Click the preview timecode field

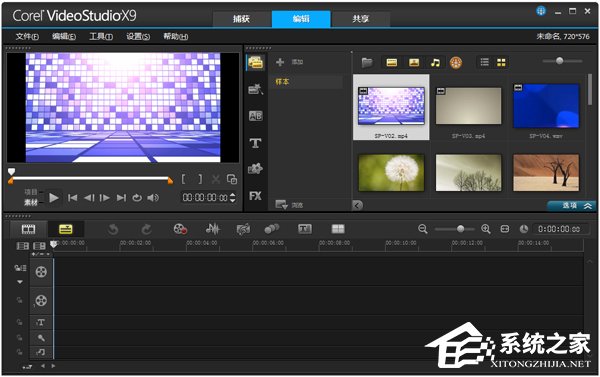[205, 197]
